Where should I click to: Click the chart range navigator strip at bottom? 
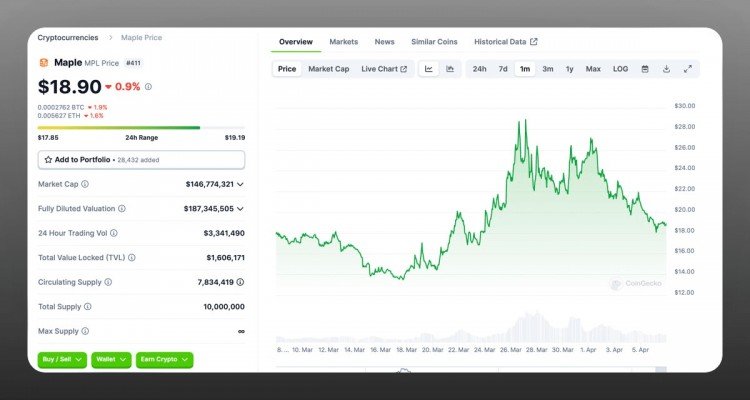[x=471, y=370]
